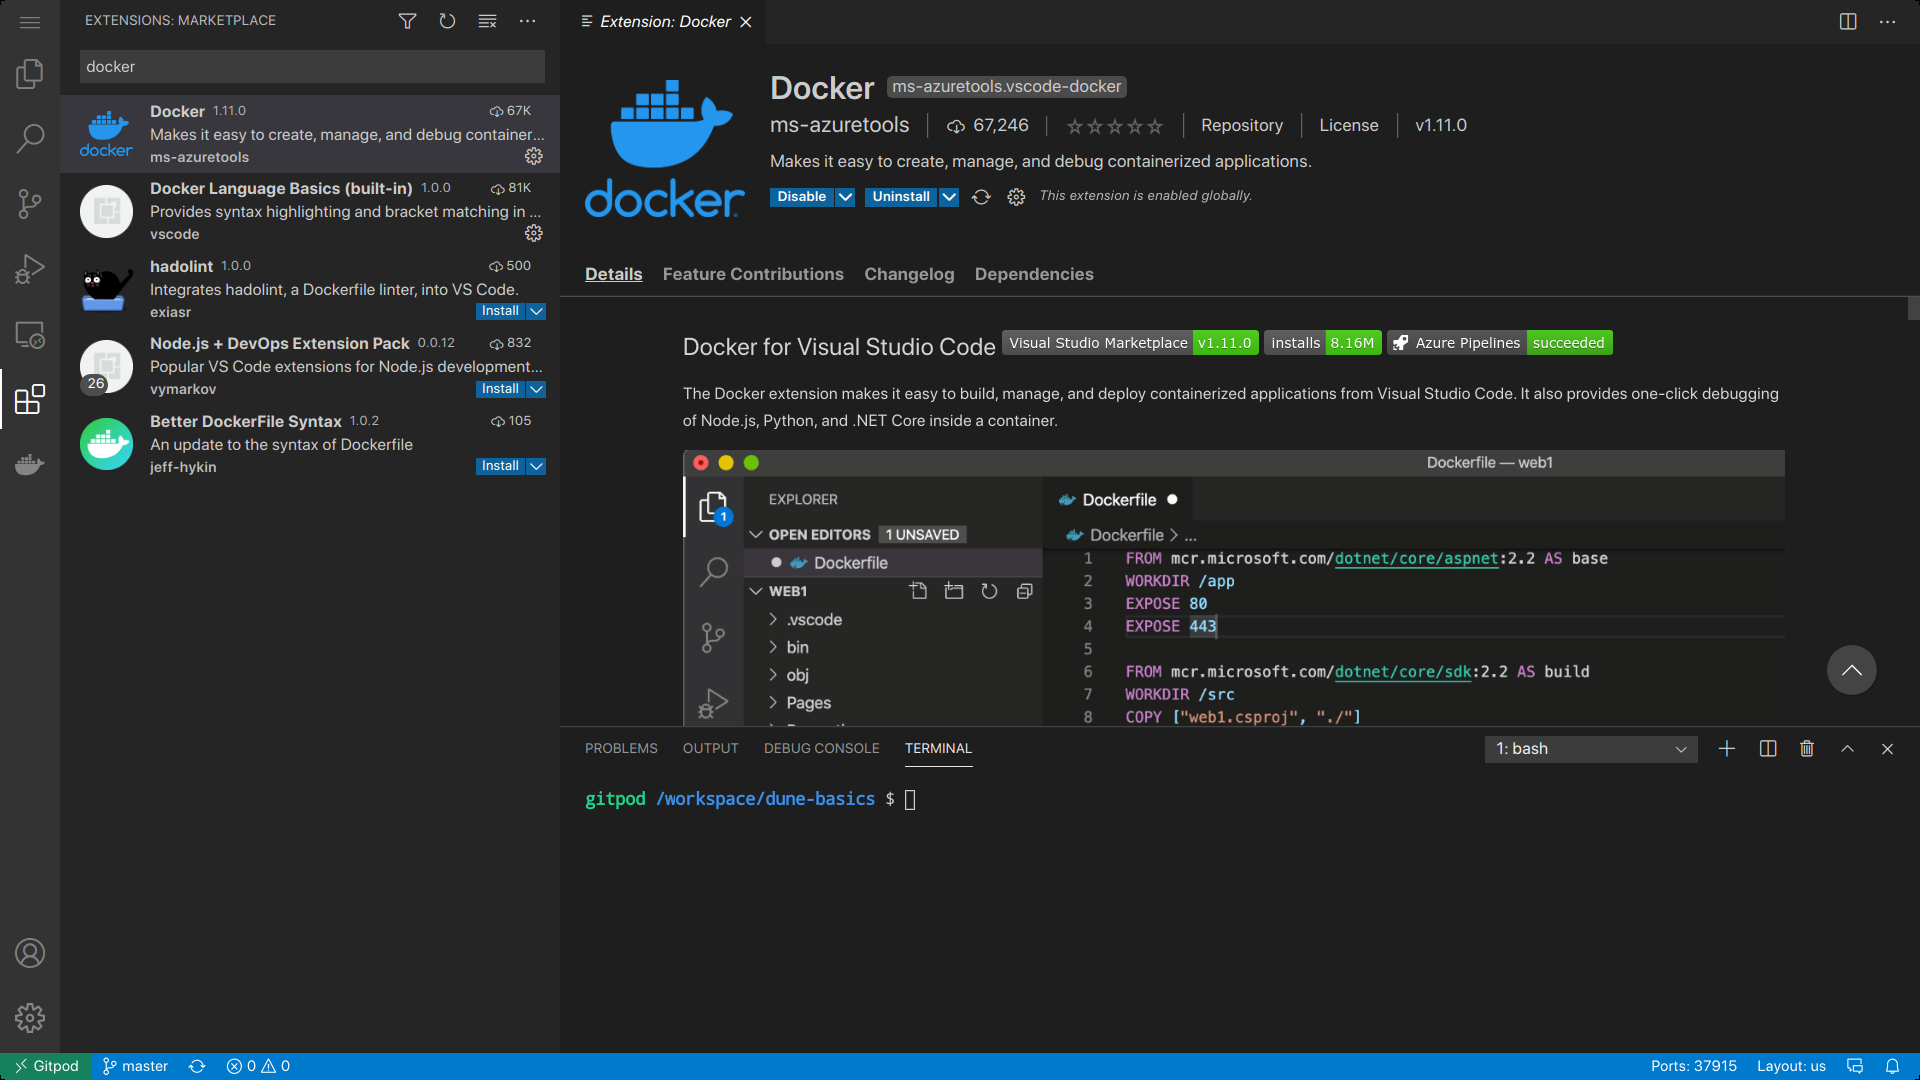Open the Search view

30,137
